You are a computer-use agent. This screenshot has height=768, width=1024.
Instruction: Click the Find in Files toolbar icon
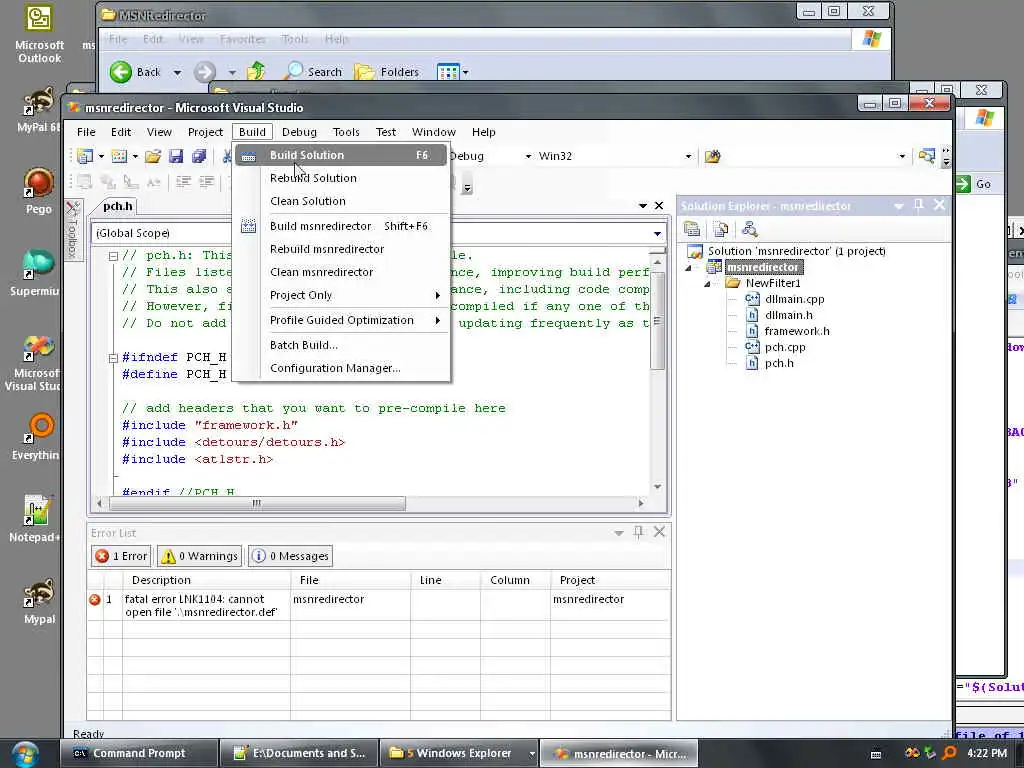[x=712, y=156]
